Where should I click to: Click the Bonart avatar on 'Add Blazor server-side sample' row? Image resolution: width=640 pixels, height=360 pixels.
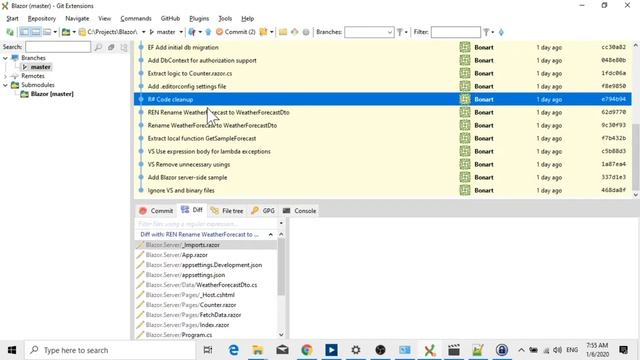point(464,177)
